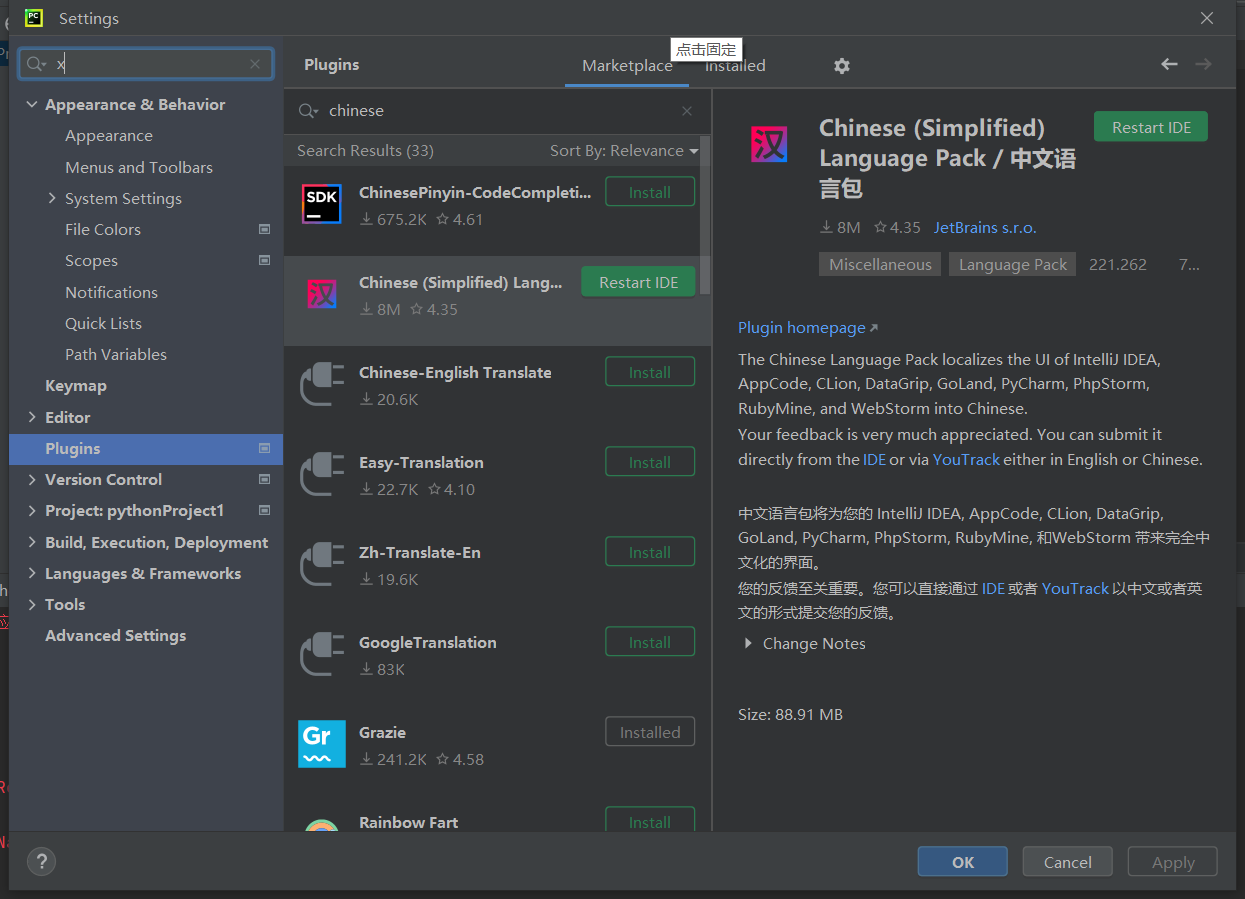1245x899 pixels.
Task: Click the Chinese Simplified Language Pack list icon
Action: (322, 294)
